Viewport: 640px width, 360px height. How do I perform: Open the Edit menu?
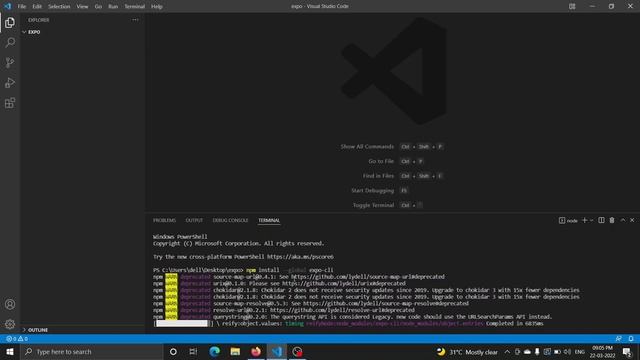click(x=37, y=7)
